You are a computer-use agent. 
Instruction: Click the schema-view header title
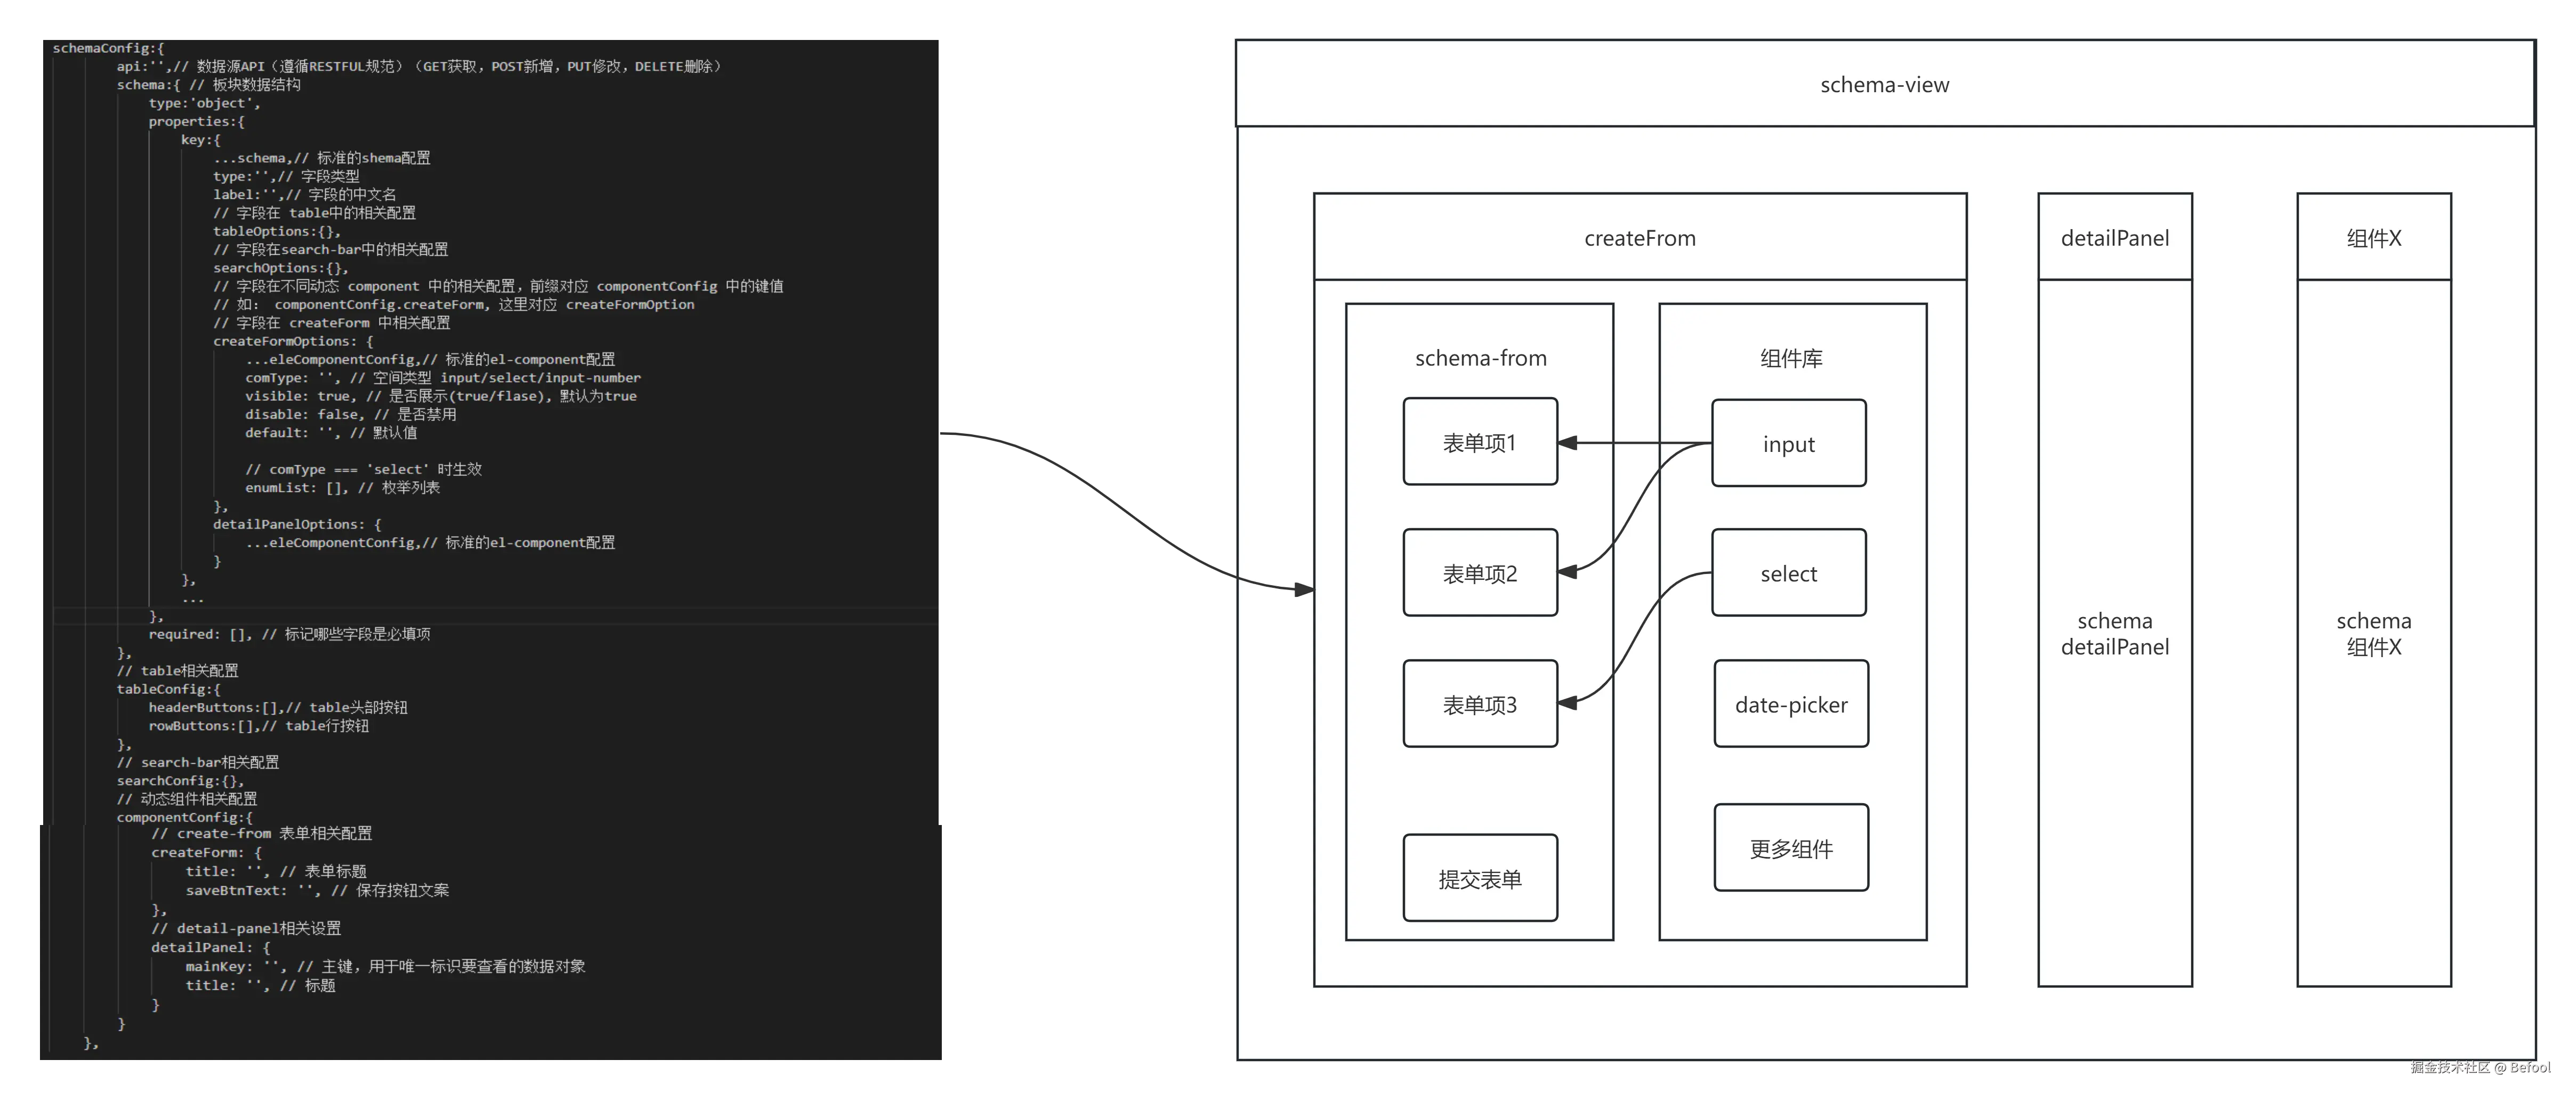tap(1884, 85)
